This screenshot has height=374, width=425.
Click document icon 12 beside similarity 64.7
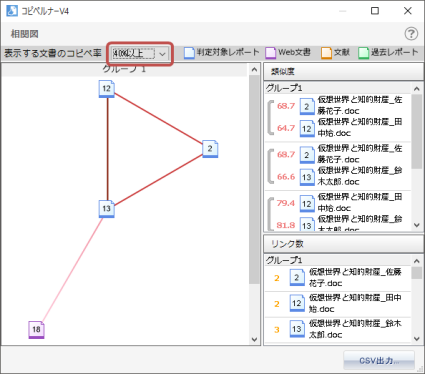307,128
